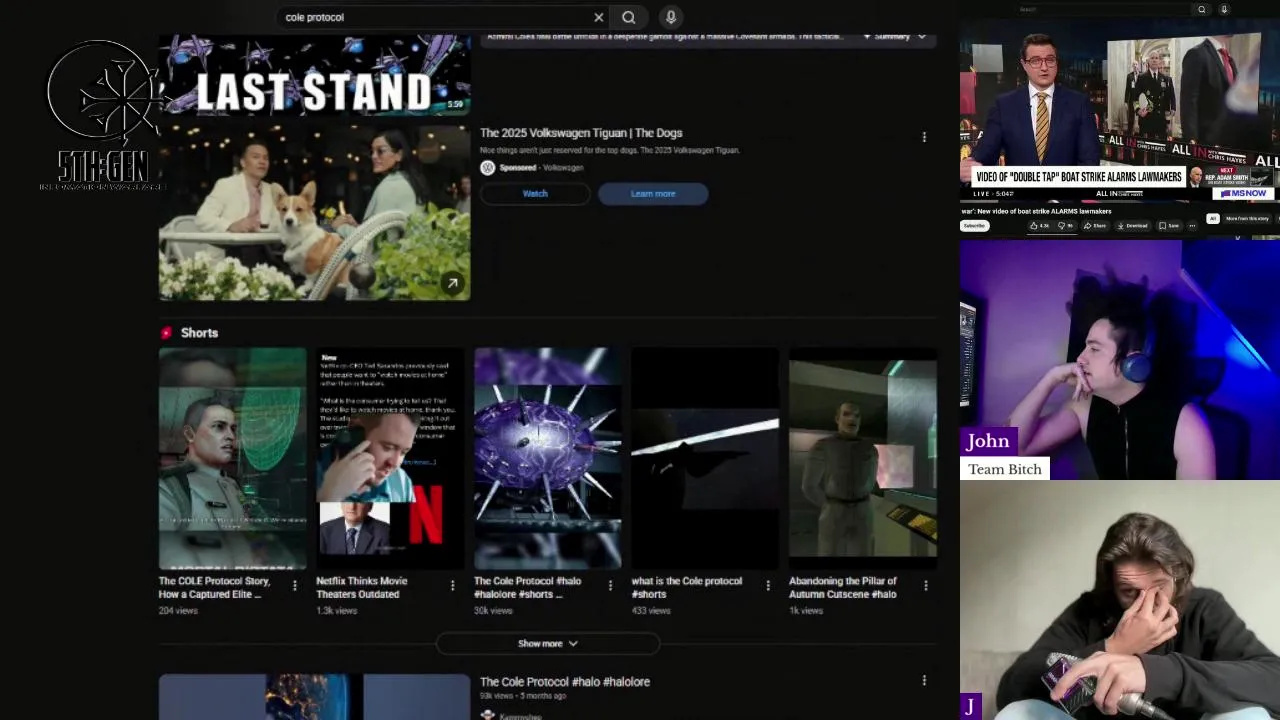The height and width of the screenshot is (720, 1280).
Task: Like the boat strike video
Action: point(1040,226)
